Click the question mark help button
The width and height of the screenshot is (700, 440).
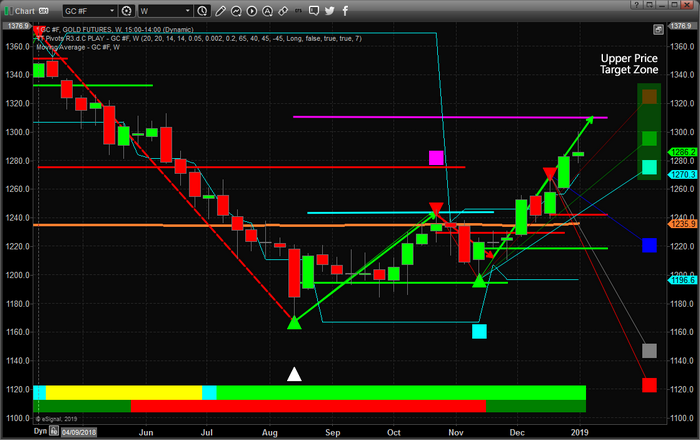point(636,5)
